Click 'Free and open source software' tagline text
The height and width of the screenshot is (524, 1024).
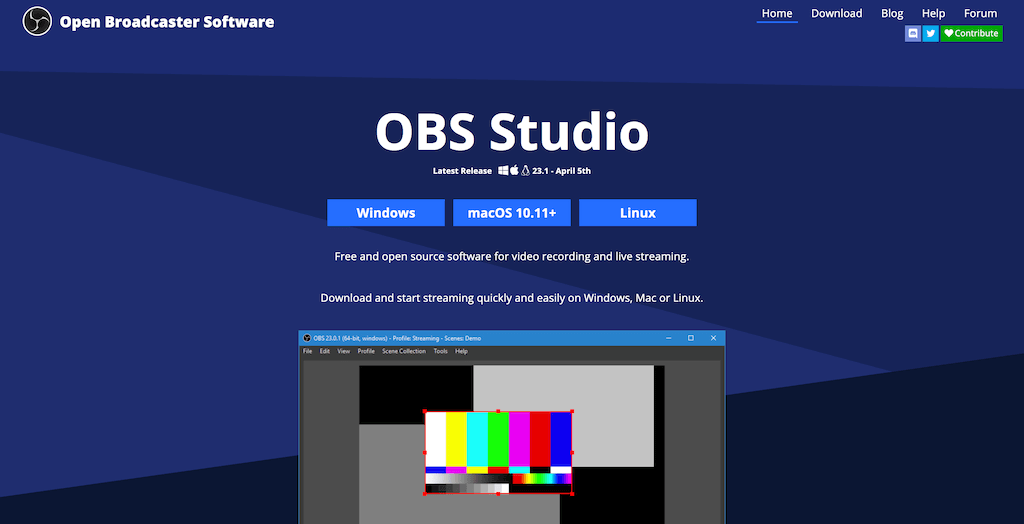[512, 257]
